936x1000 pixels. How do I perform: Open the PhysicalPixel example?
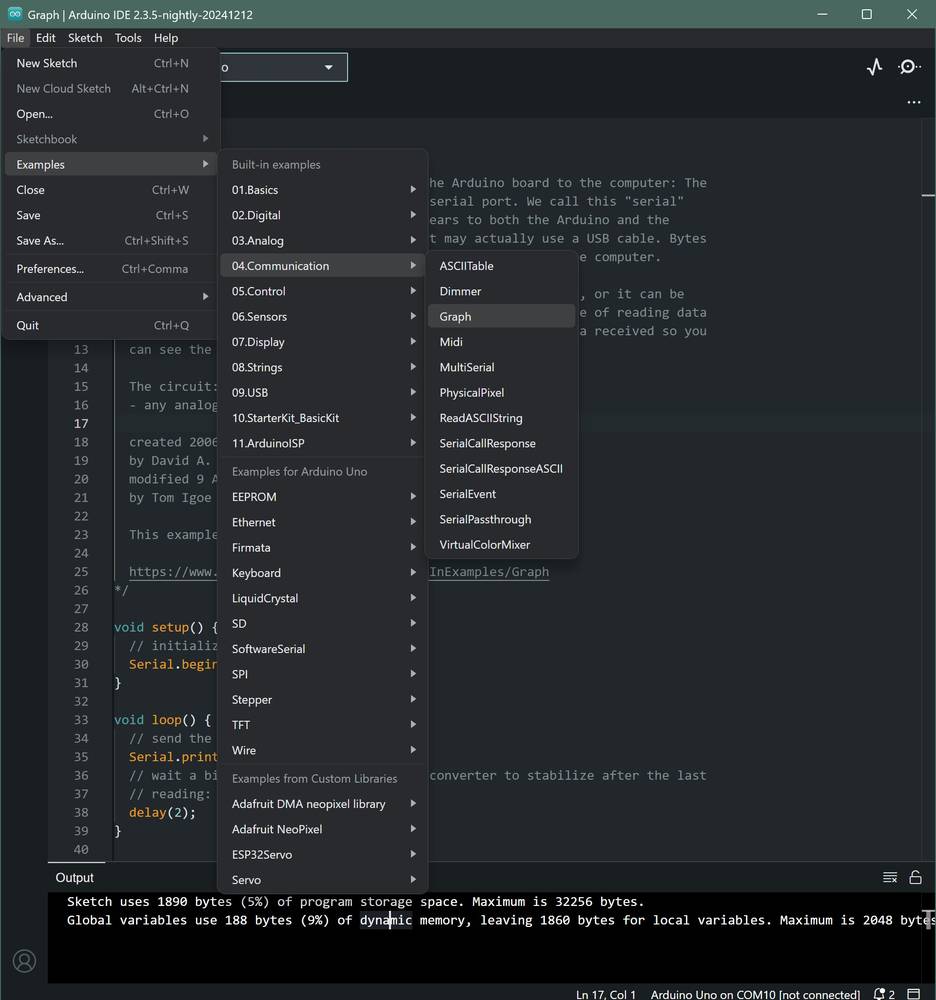502,392
